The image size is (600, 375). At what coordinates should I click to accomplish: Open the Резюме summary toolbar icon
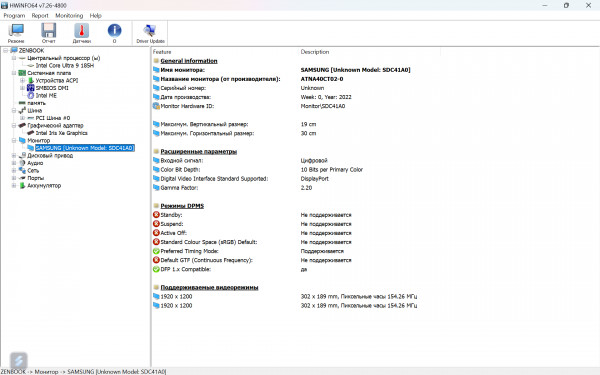coord(16,33)
